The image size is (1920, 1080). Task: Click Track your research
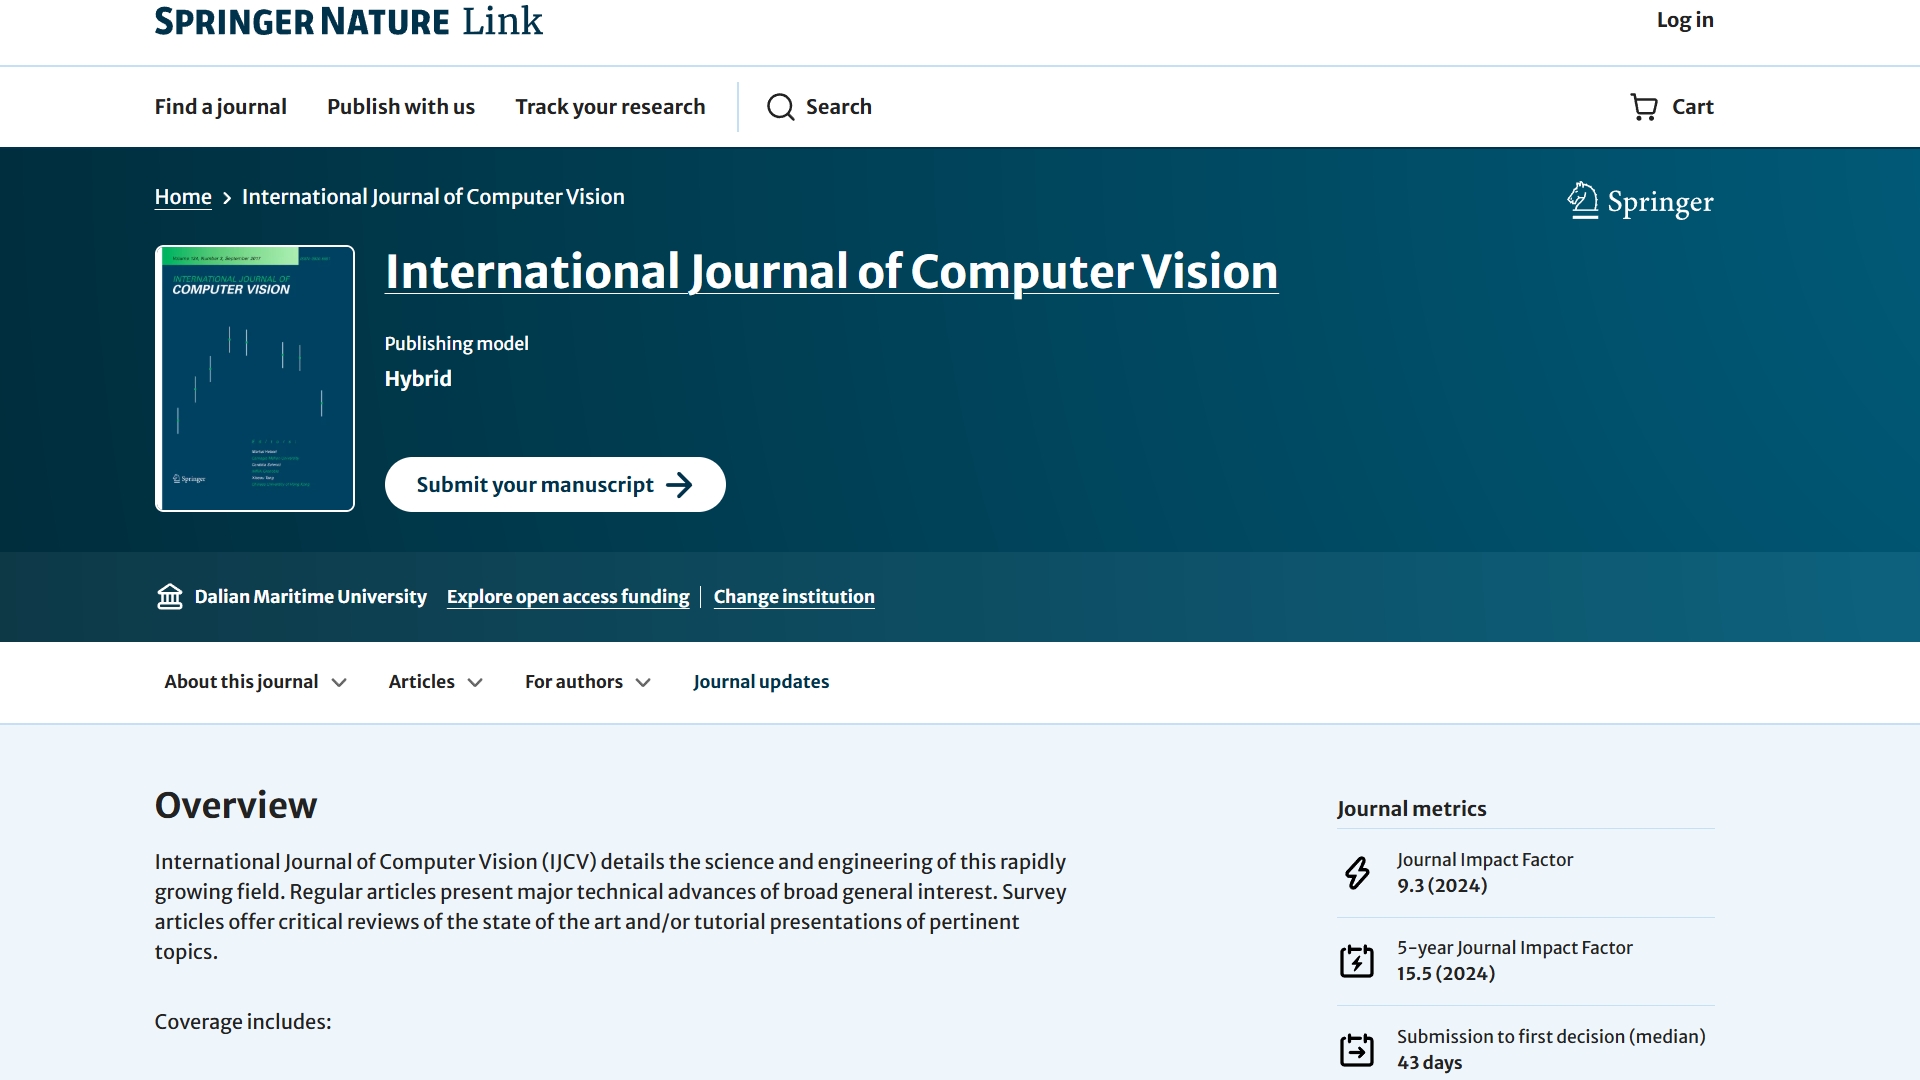[610, 107]
